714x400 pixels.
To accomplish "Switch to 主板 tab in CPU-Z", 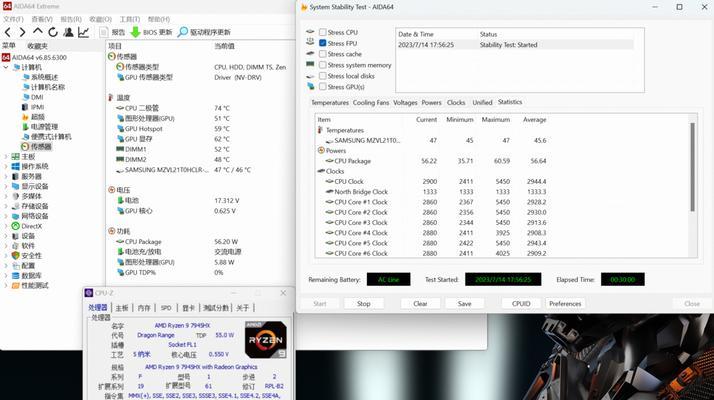I will (122, 308).
